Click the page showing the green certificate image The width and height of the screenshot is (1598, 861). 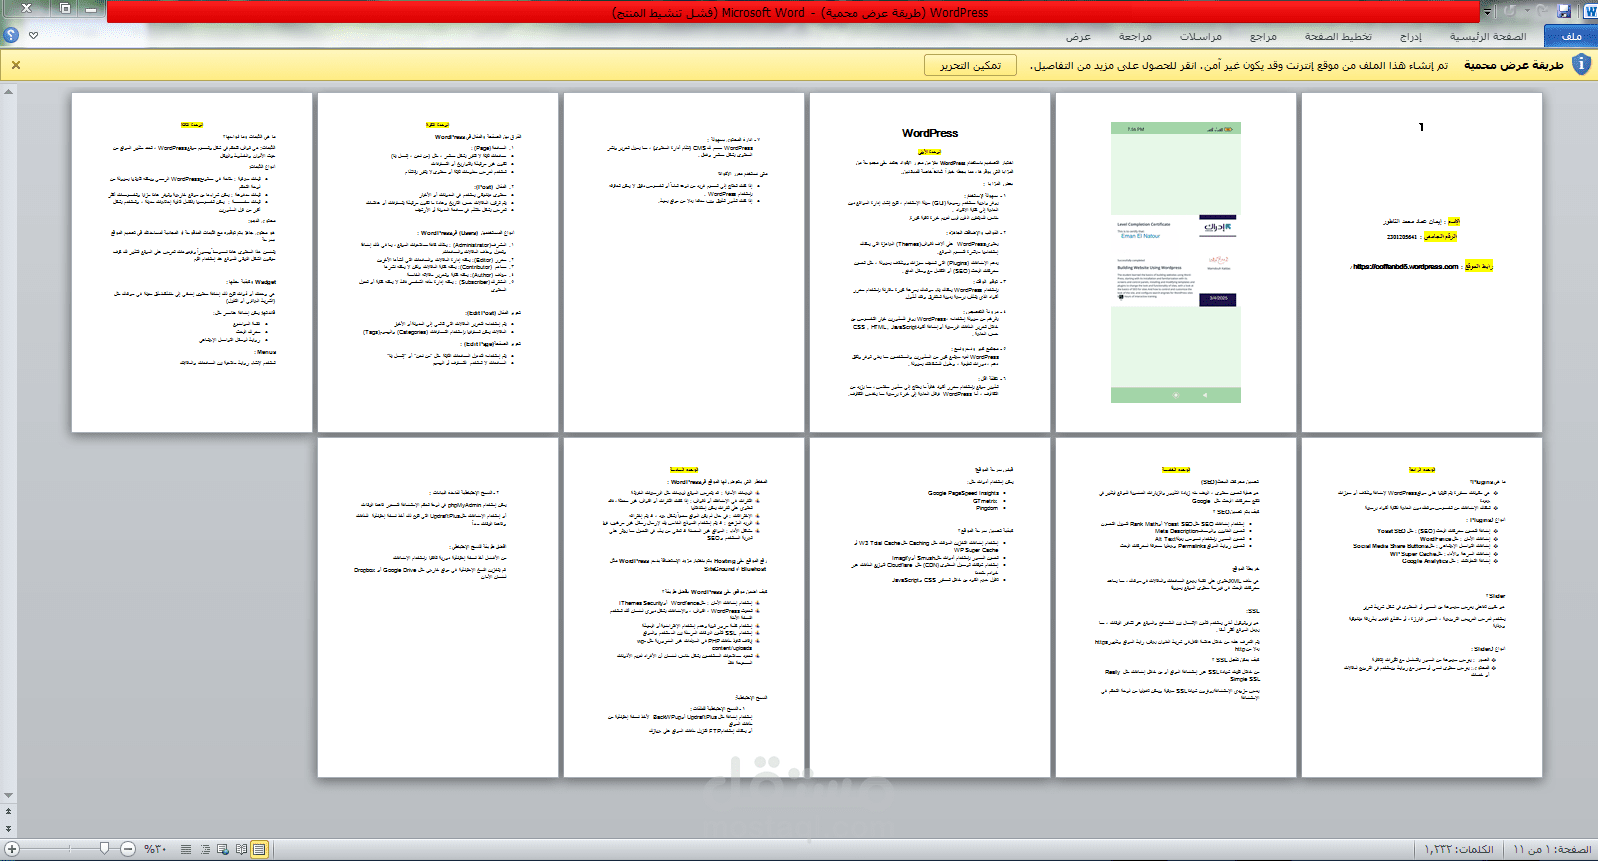tap(1176, 263)
